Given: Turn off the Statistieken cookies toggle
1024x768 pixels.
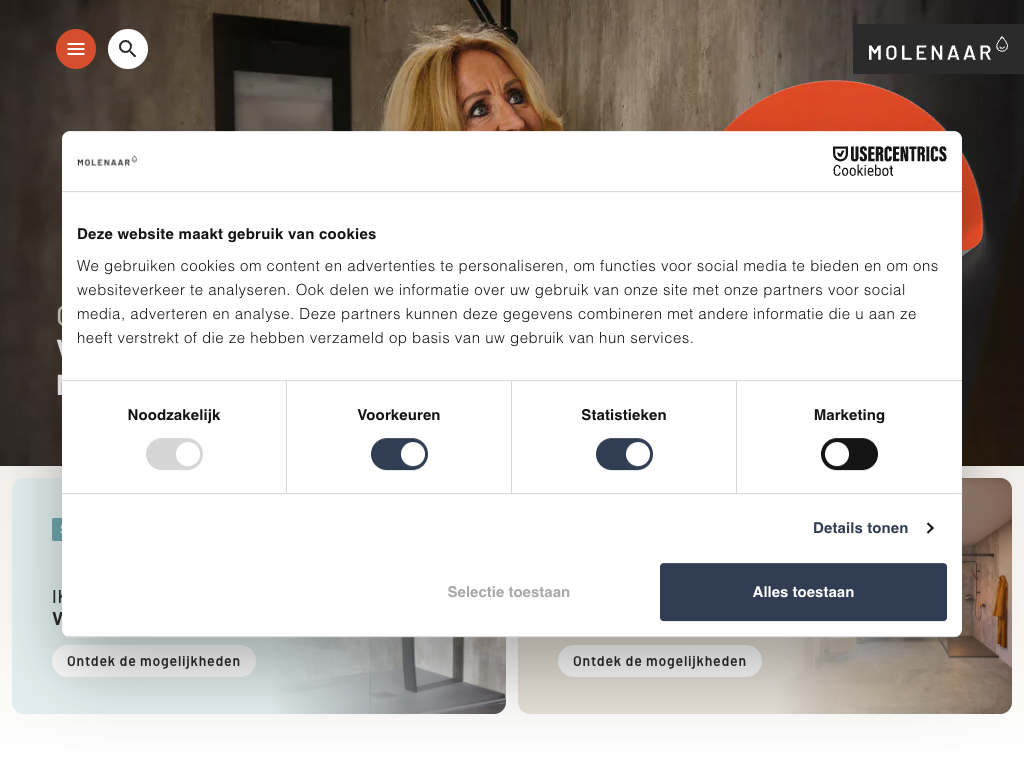Looking at the screenshot, I should [x=624, y=454].
